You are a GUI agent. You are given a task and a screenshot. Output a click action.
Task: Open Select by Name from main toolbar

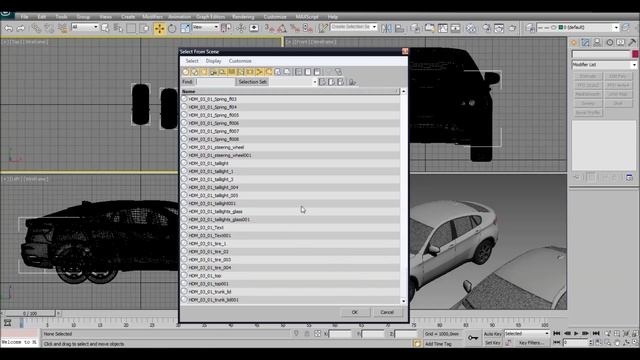point(118,28)
